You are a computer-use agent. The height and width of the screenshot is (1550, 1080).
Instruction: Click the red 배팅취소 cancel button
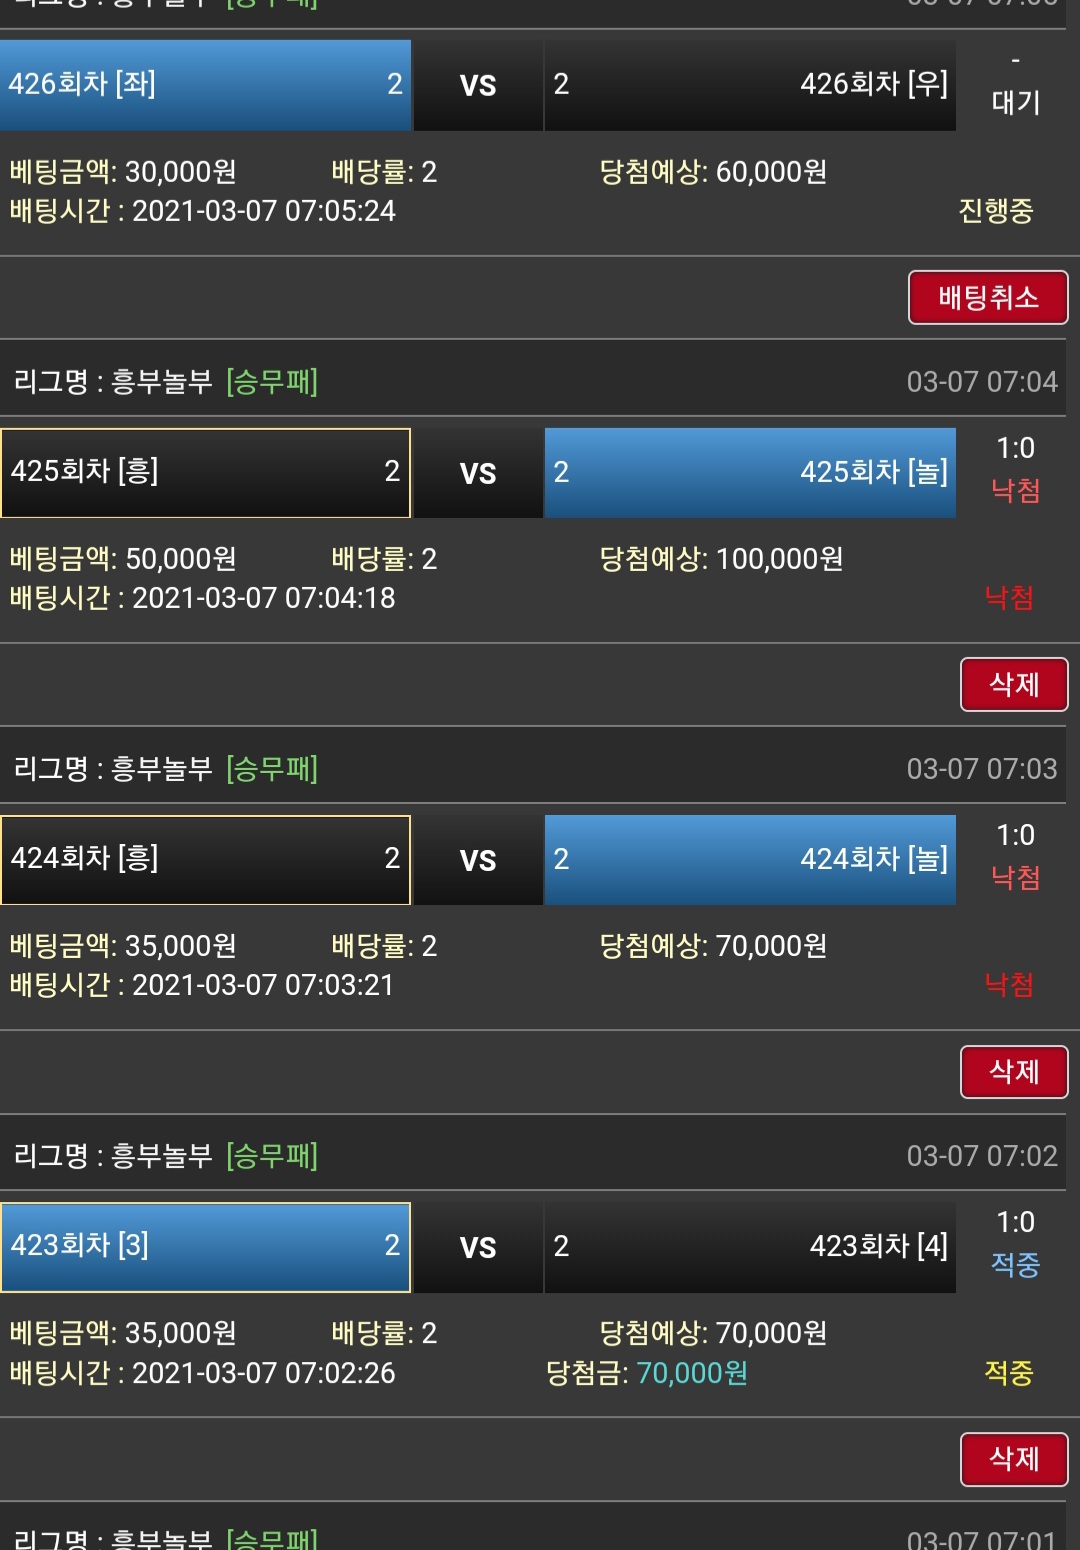pyautogui.click(x=987, y=298)
